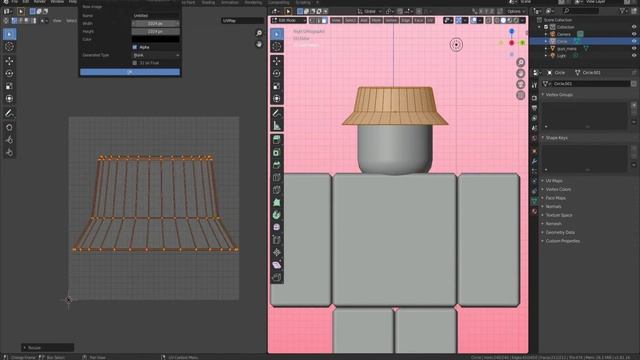Image resolution: width=640 pixels, height=360 pixels.
Task: Hide the Collection in outliner
Action: [x=634, y=27]
